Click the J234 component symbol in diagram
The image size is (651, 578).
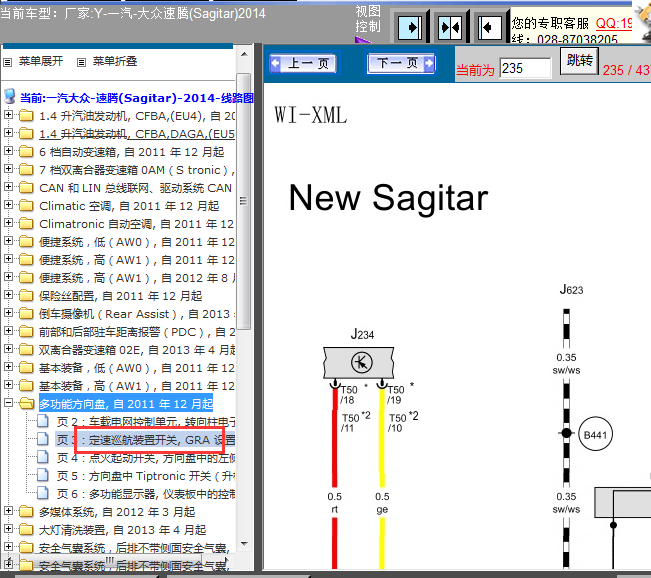pos(359,363)
